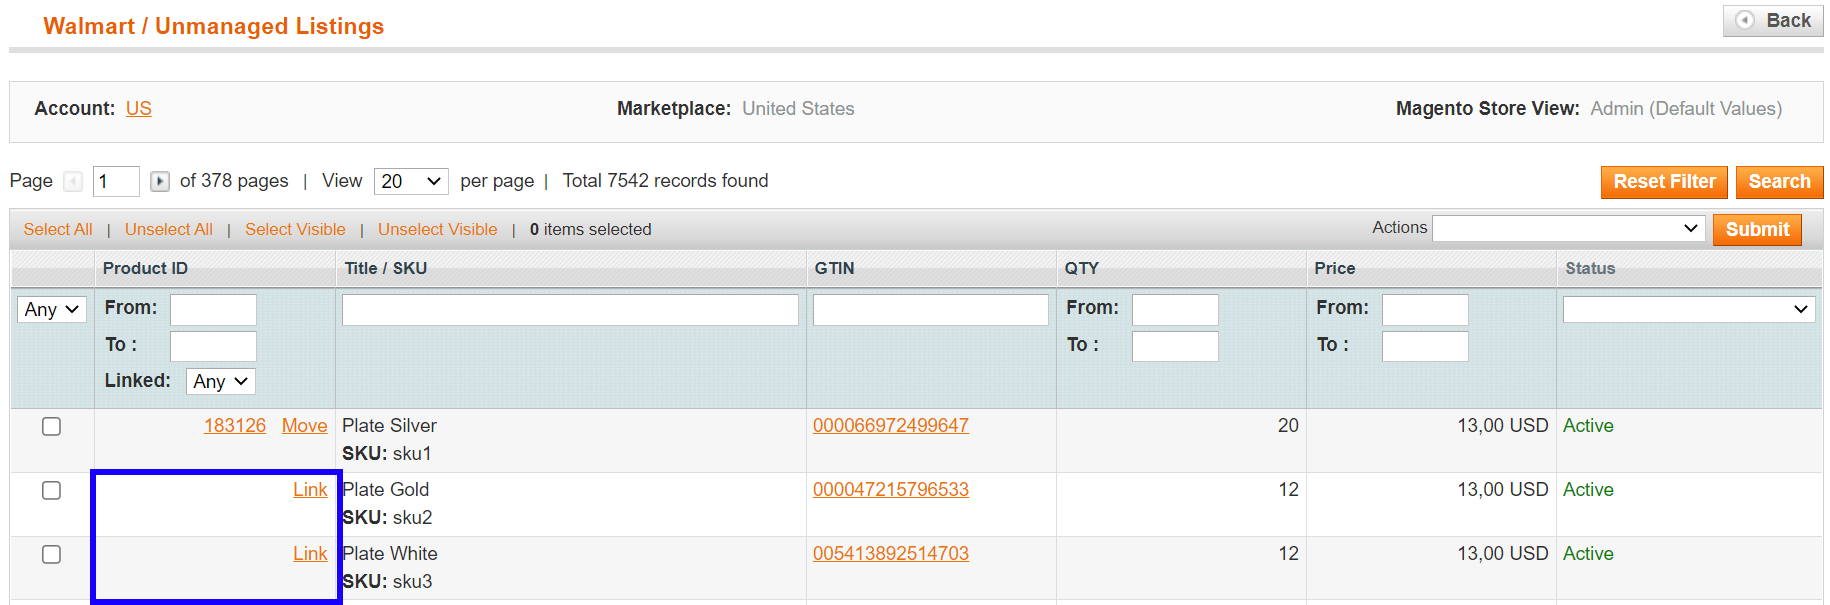1830x605 pixels.
Task: Tick the checkbox for Plate Gold
Action: 52,491
